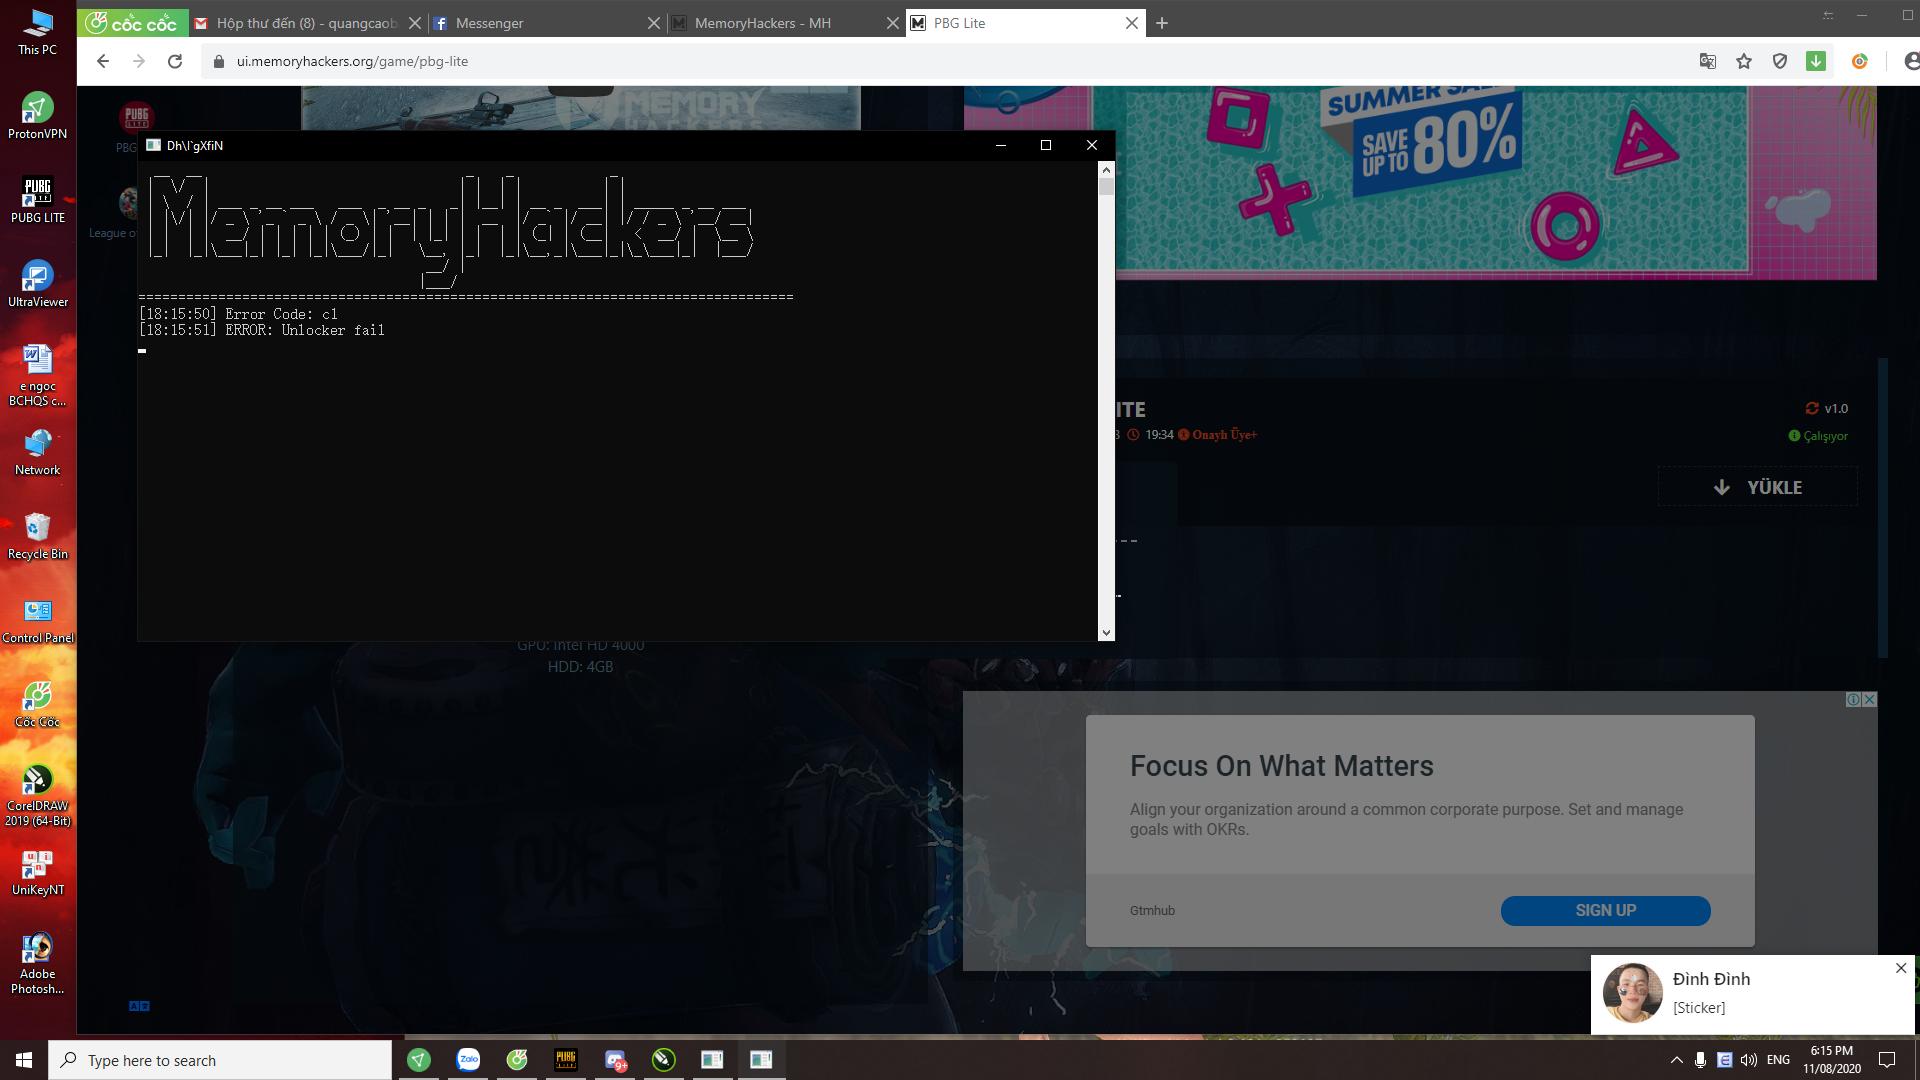Open the translate page icon in address bar
This screenshot has height=1080, width=1920.
(x=1708, y=61)
